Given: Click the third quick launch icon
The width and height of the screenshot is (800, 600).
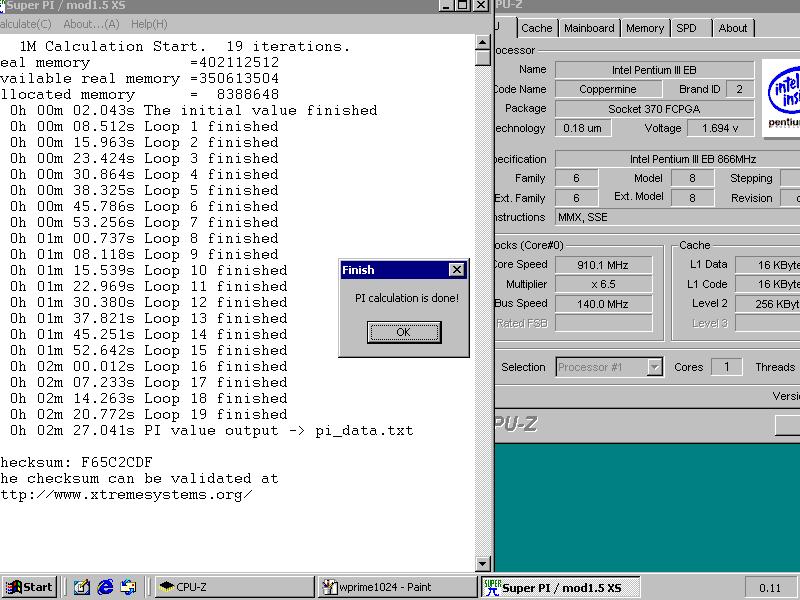Looking at the screenshot, I should pyautogui.click(x=128, y=587).
